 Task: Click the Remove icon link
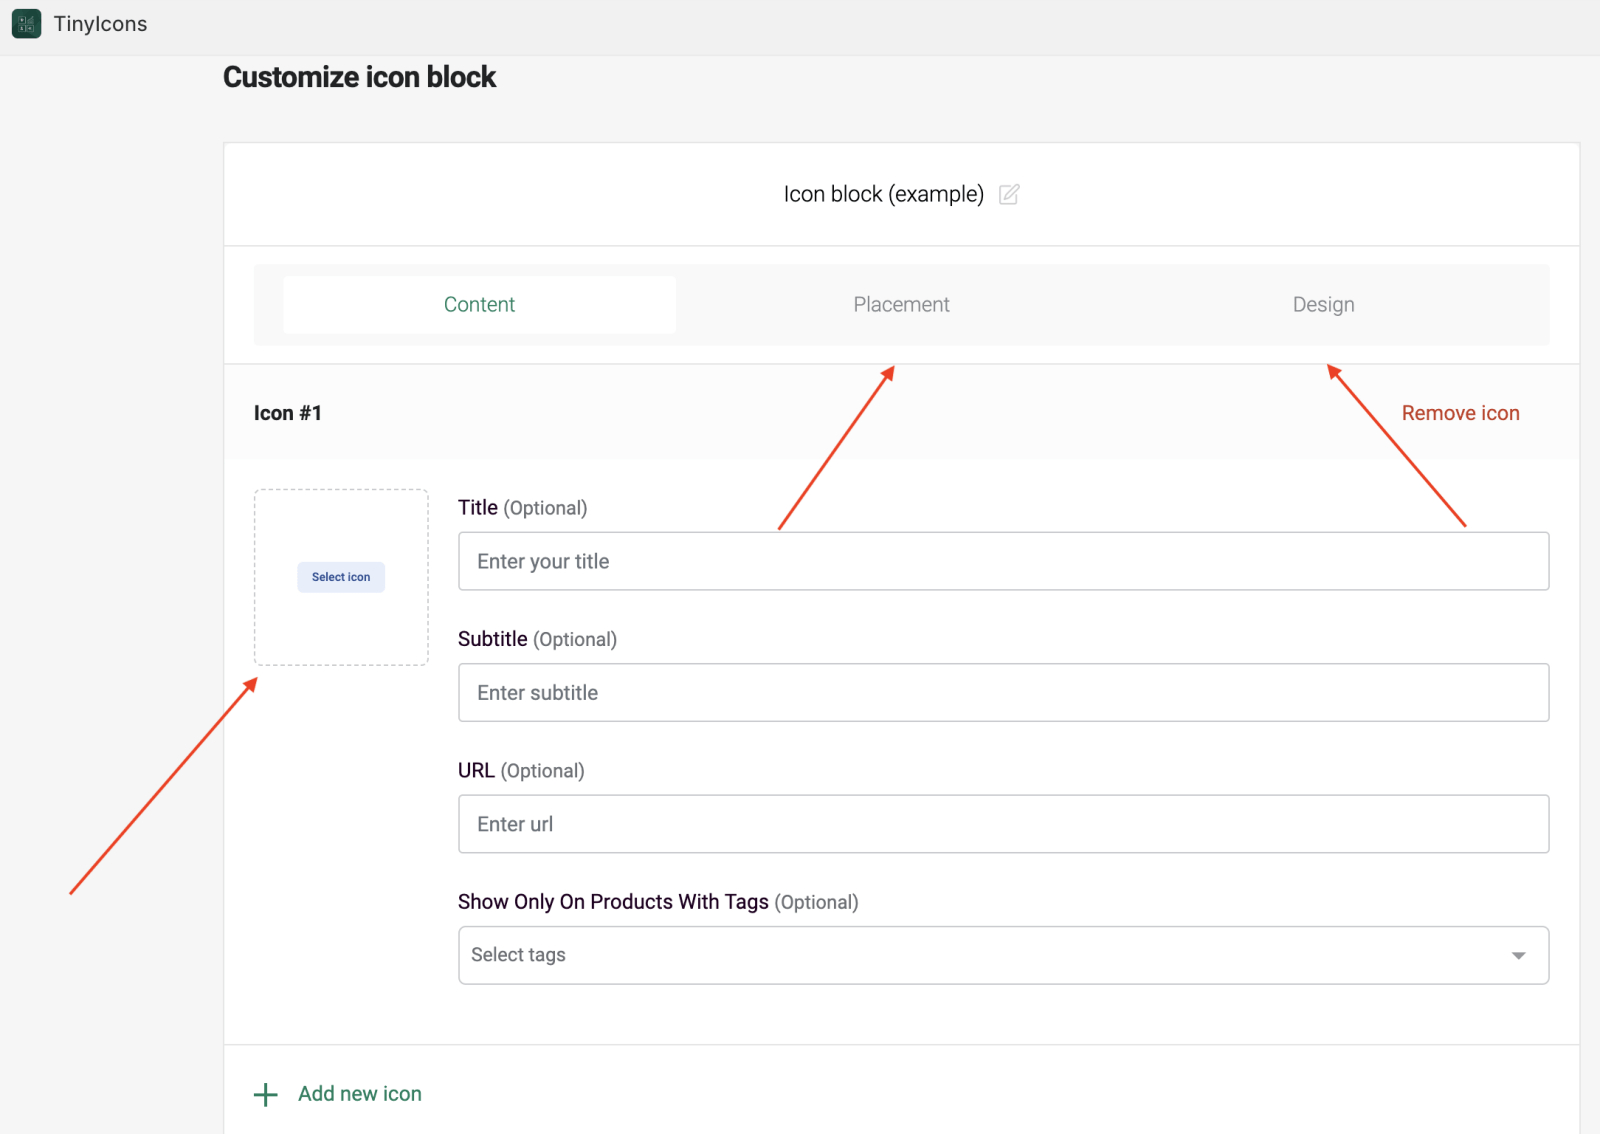[1460, 412]
